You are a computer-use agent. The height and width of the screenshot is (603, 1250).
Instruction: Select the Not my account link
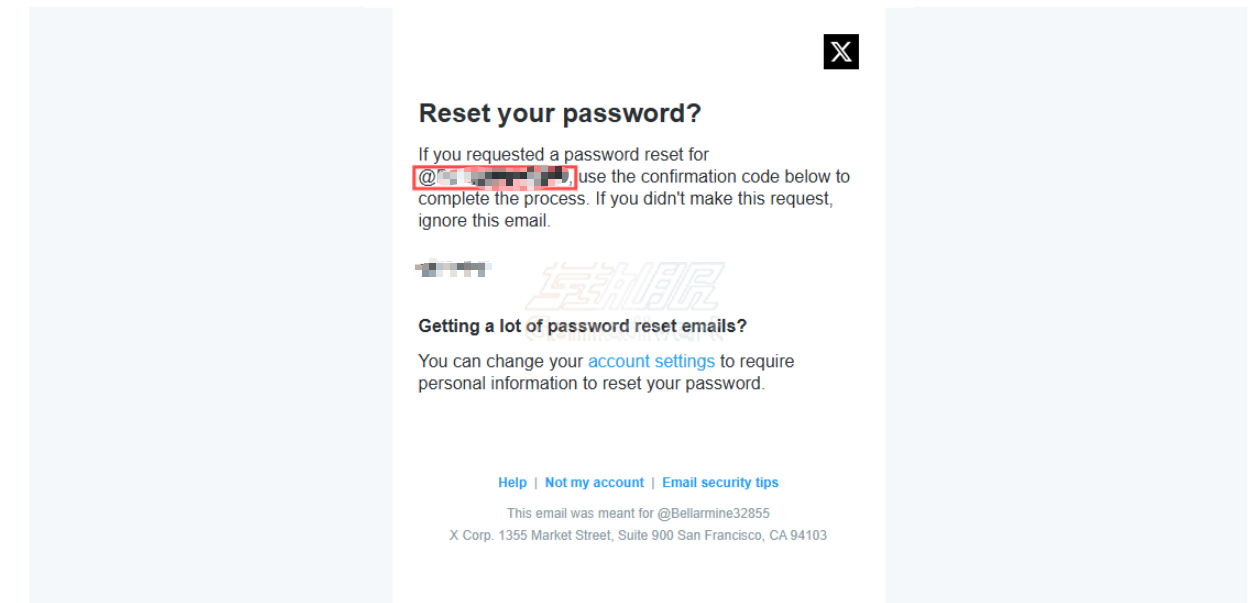click(594, 482)
